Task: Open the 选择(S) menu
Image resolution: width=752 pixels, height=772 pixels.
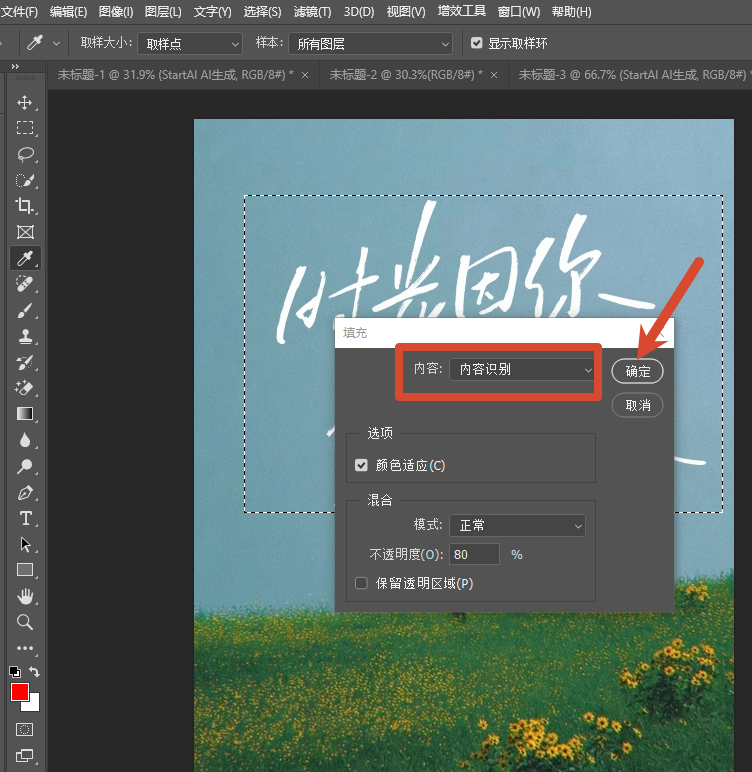Action: tap(262, 11)
